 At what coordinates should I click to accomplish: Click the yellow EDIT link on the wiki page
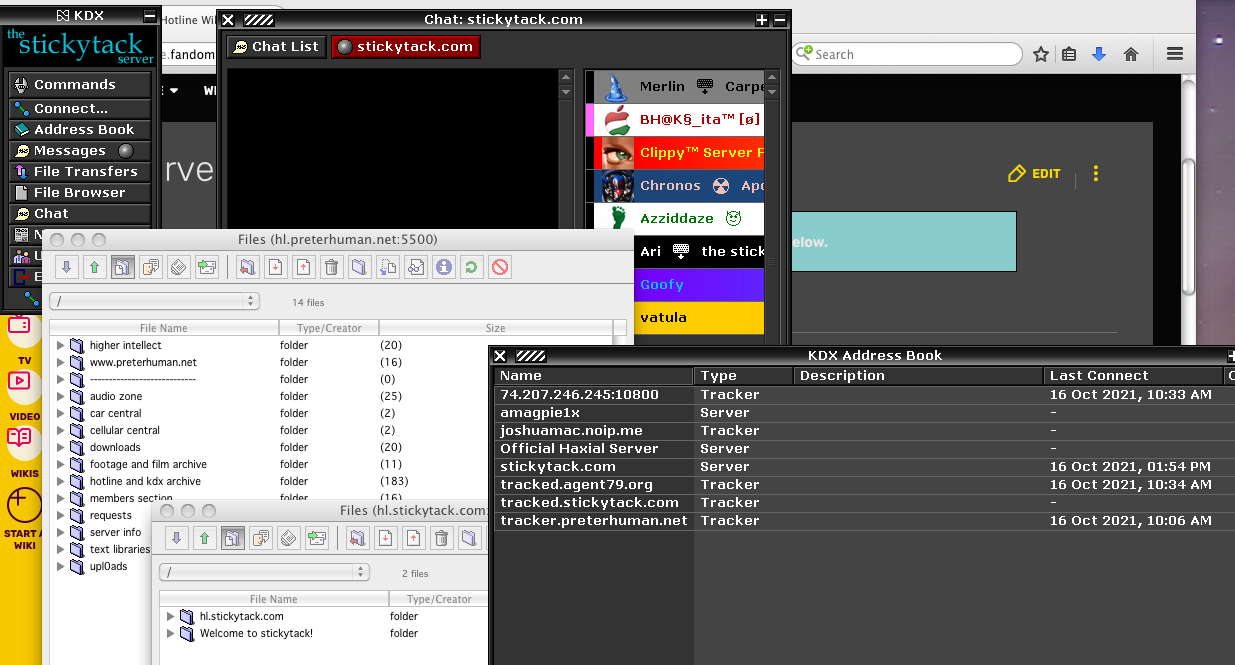(1034, 174)
